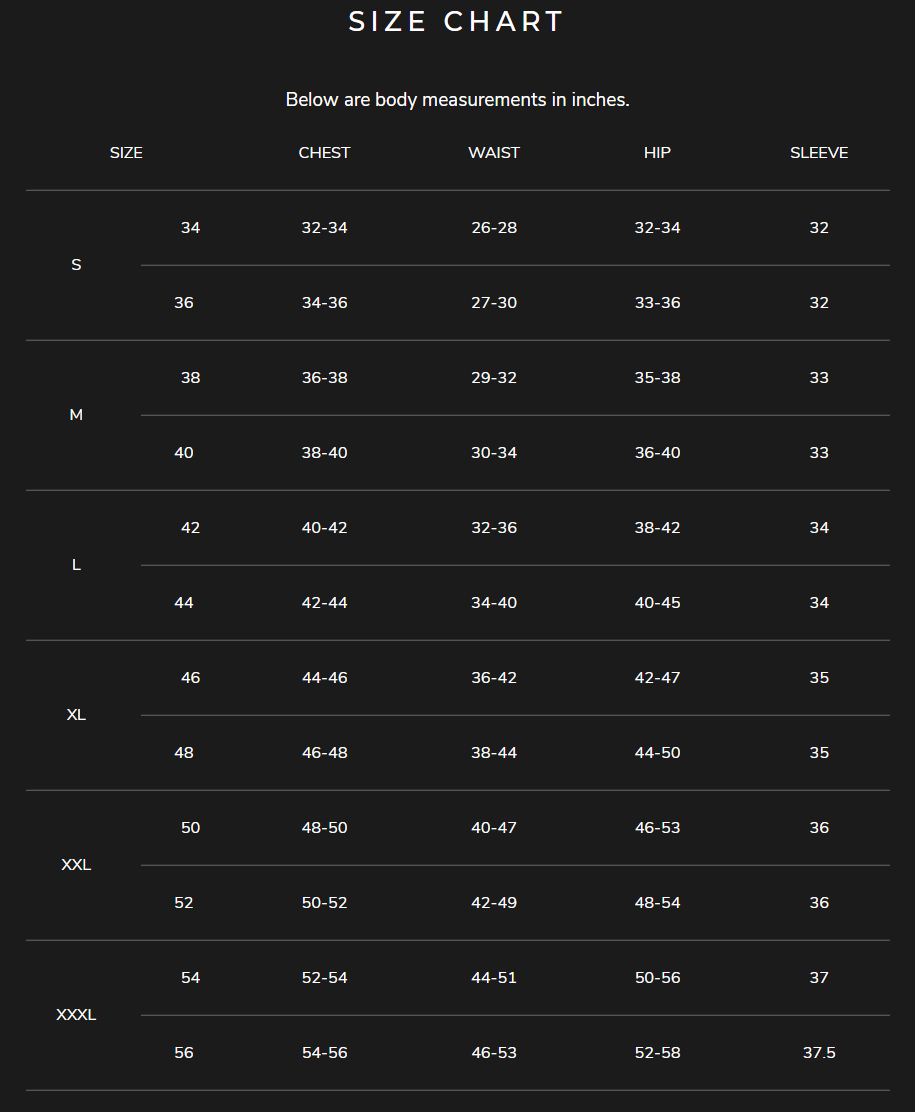This screenshot has height=1112, width=915.
Task: Click chest value 32-34
Action: [325, 228]
